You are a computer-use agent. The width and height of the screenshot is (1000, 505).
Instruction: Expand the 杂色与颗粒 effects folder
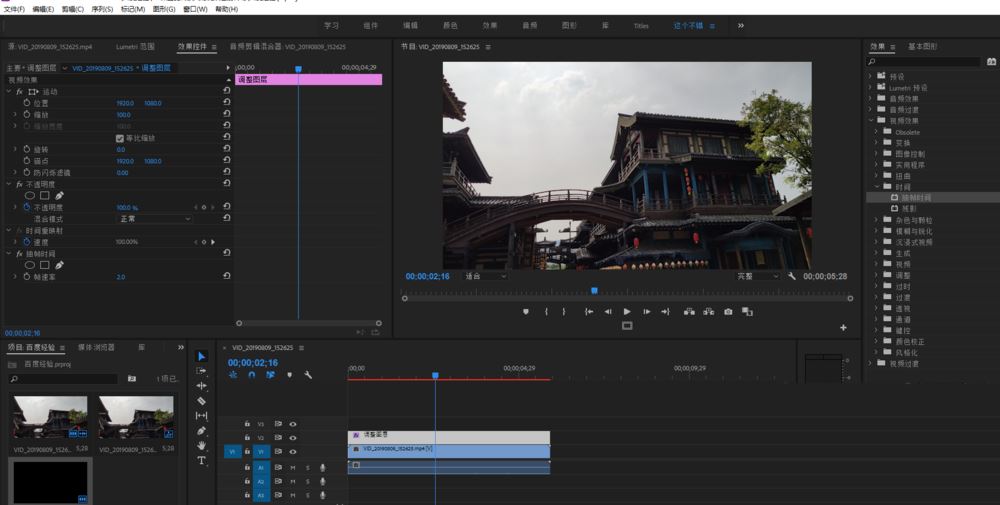[x=876, y=220]
